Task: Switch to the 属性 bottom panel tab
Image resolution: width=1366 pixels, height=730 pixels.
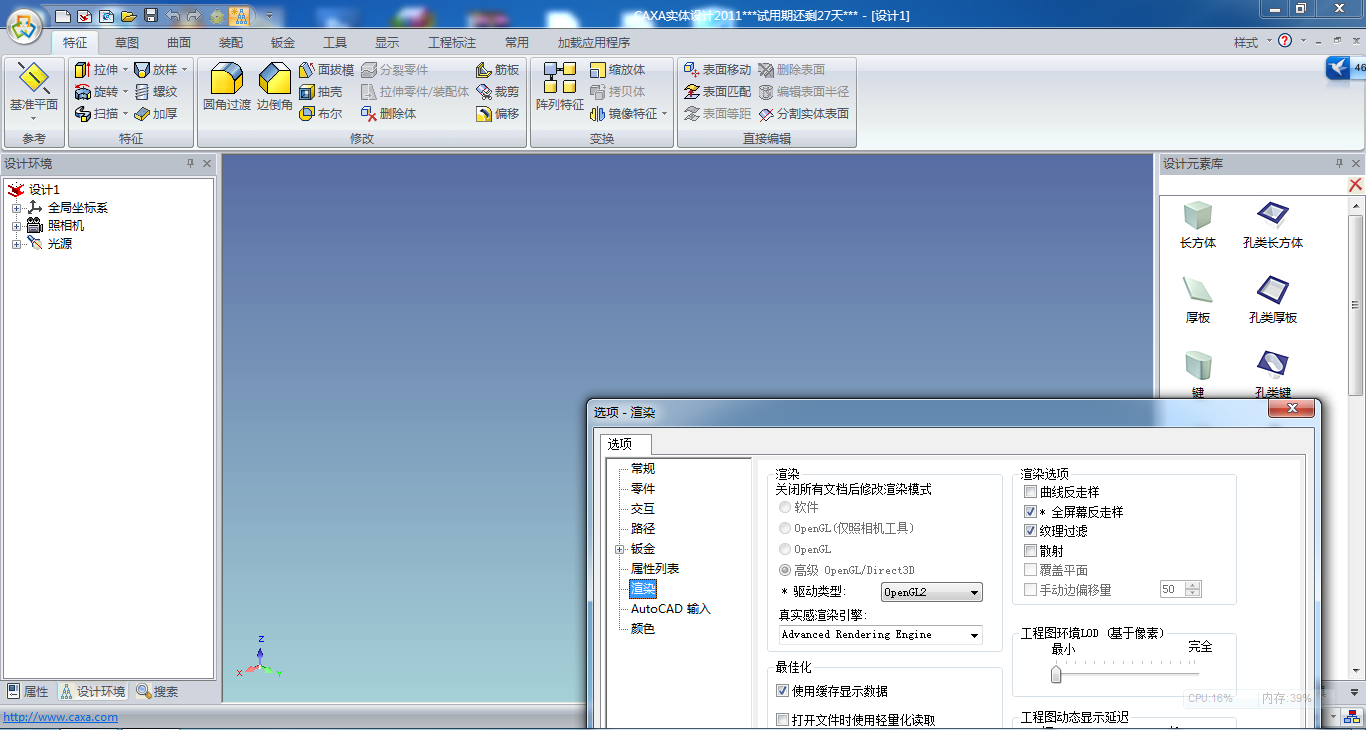Action: (28, 691)
